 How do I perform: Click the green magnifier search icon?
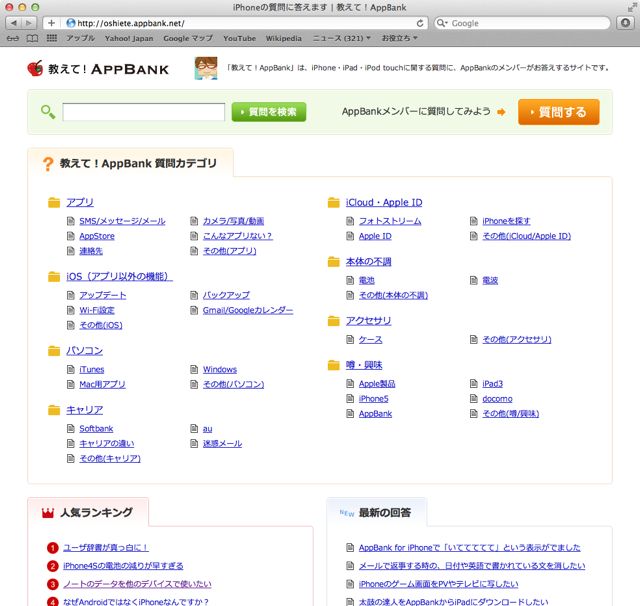click(x=48, y=112)
